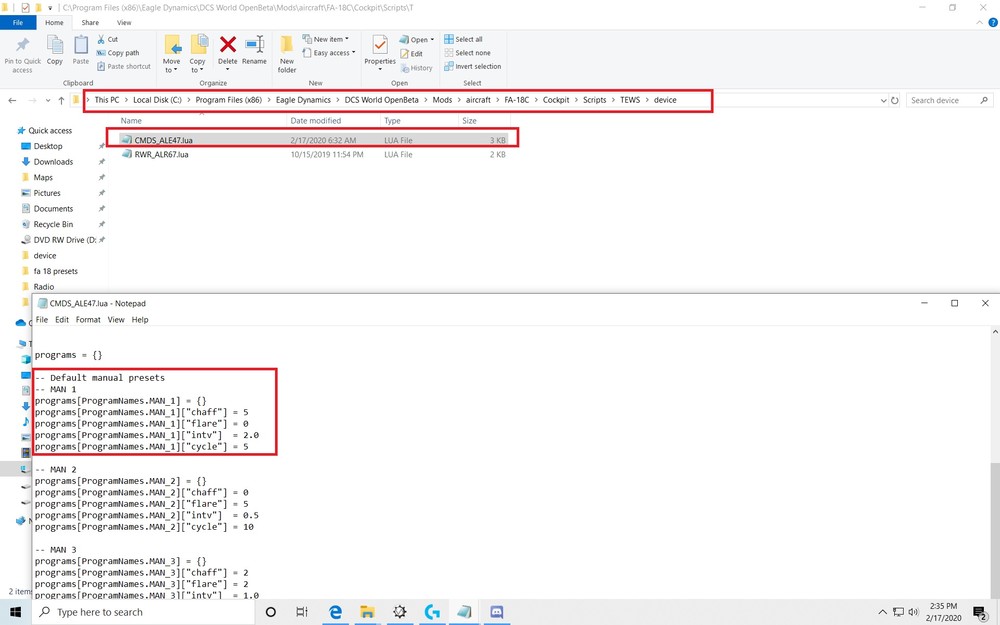The width and height of the screenshot is (1000, 625).
Task: Open the Easy access dropdown
Action: [x=329, y=53]
